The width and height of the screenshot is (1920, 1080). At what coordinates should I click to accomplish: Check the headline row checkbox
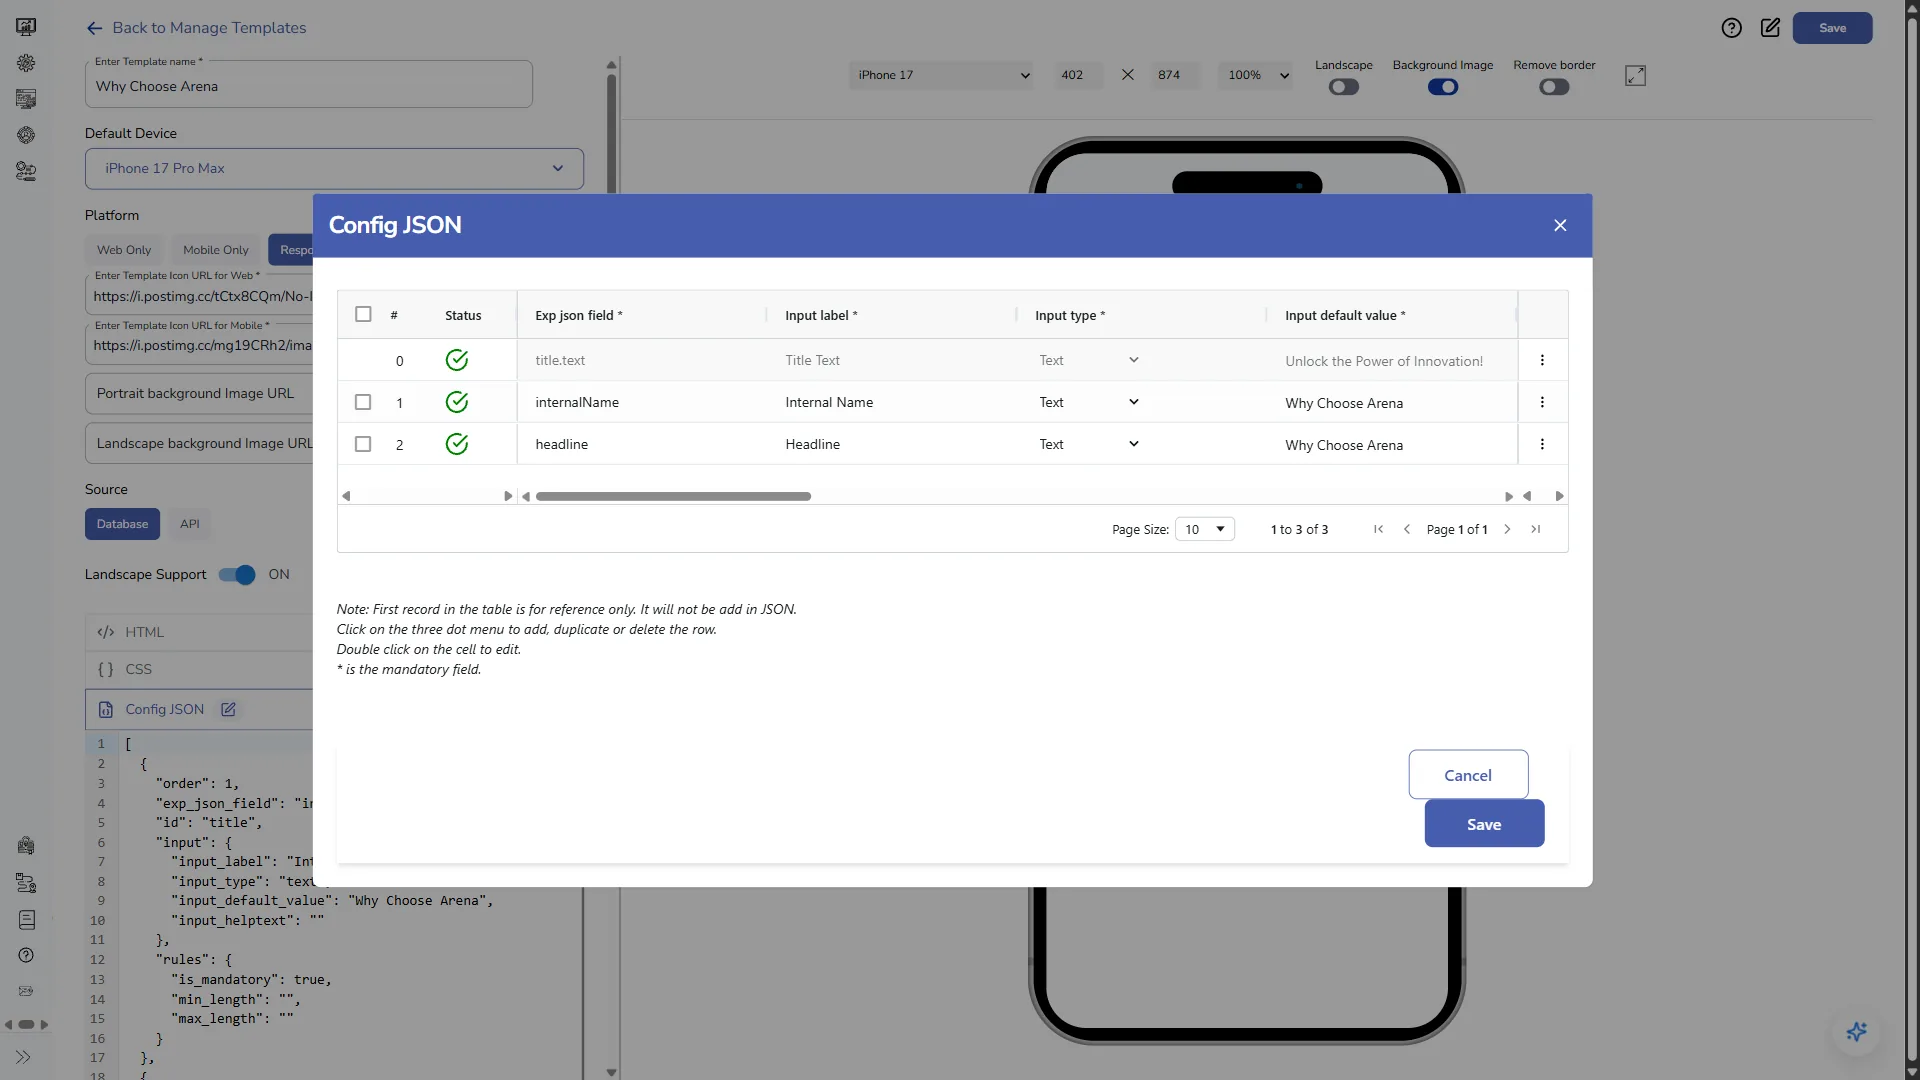(363, 444)
